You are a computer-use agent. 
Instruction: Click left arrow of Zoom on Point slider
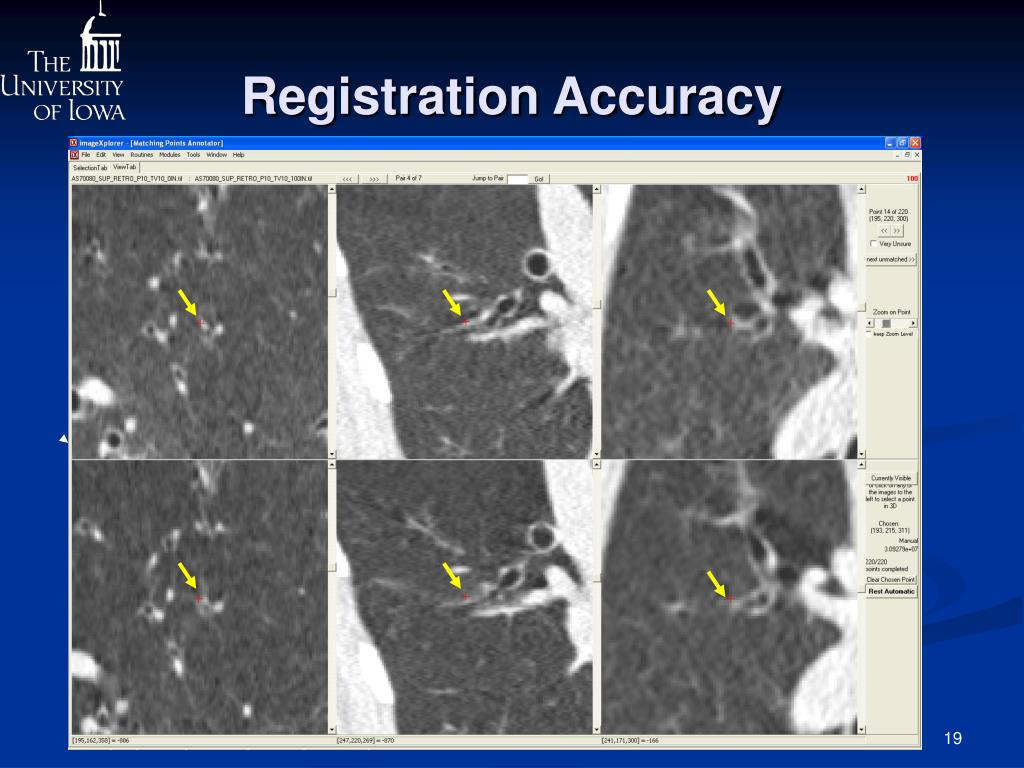coord(870,324)
